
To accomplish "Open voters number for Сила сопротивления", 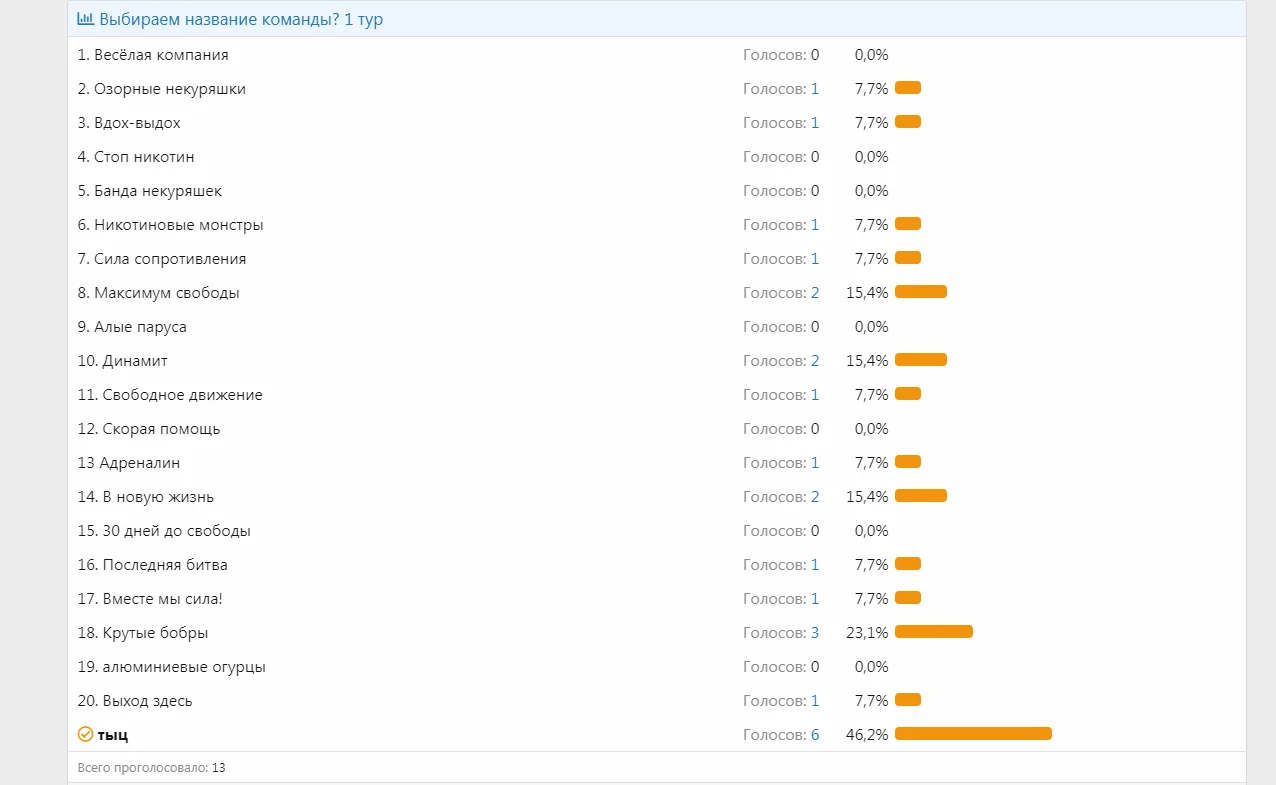I will pos(815,259).
